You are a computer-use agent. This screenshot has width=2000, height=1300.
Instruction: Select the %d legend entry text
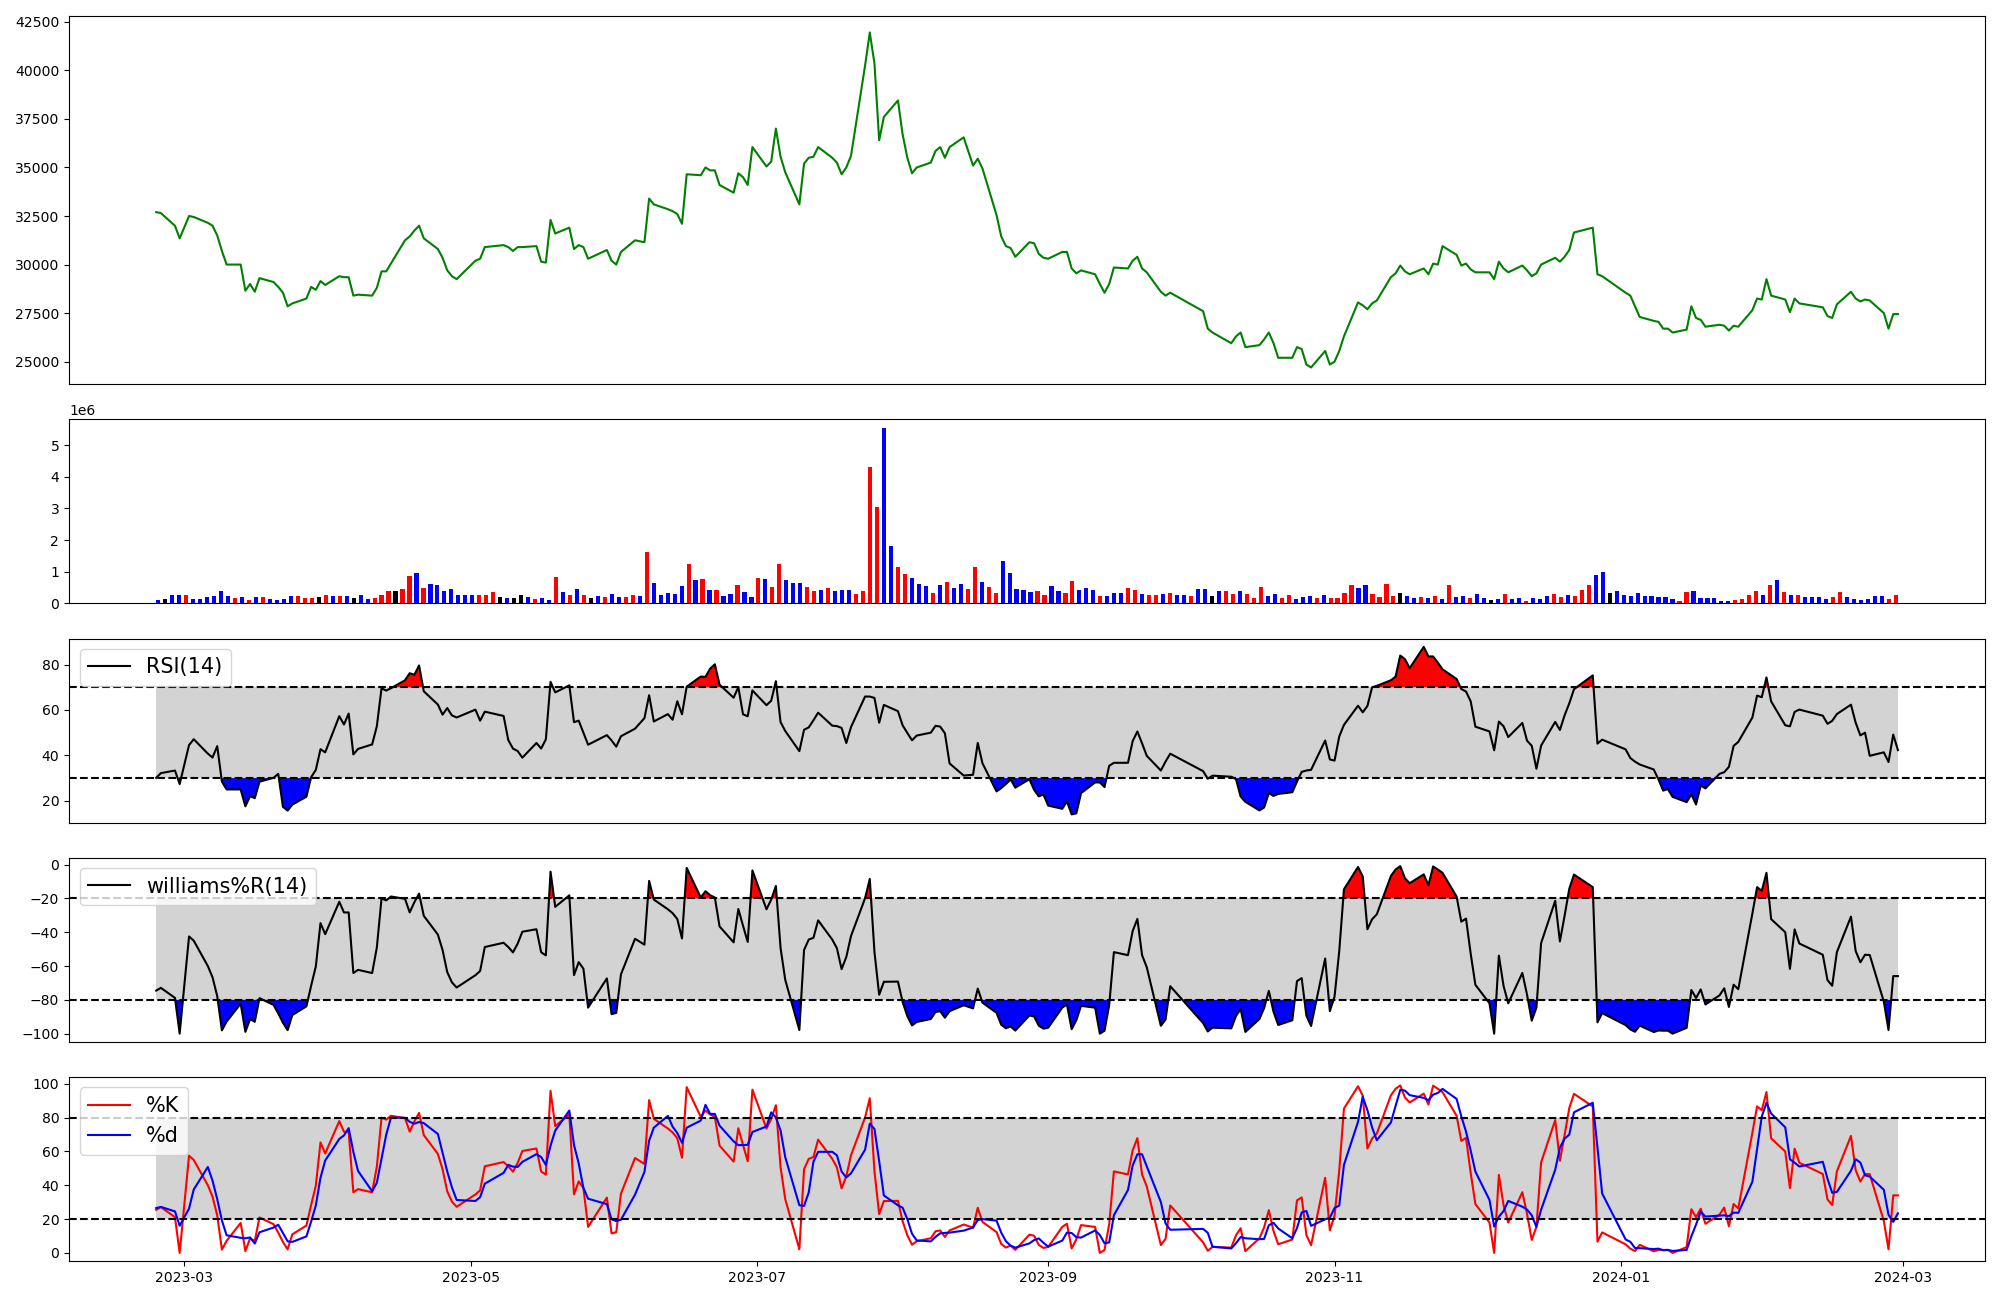[x=162, y=1135]
